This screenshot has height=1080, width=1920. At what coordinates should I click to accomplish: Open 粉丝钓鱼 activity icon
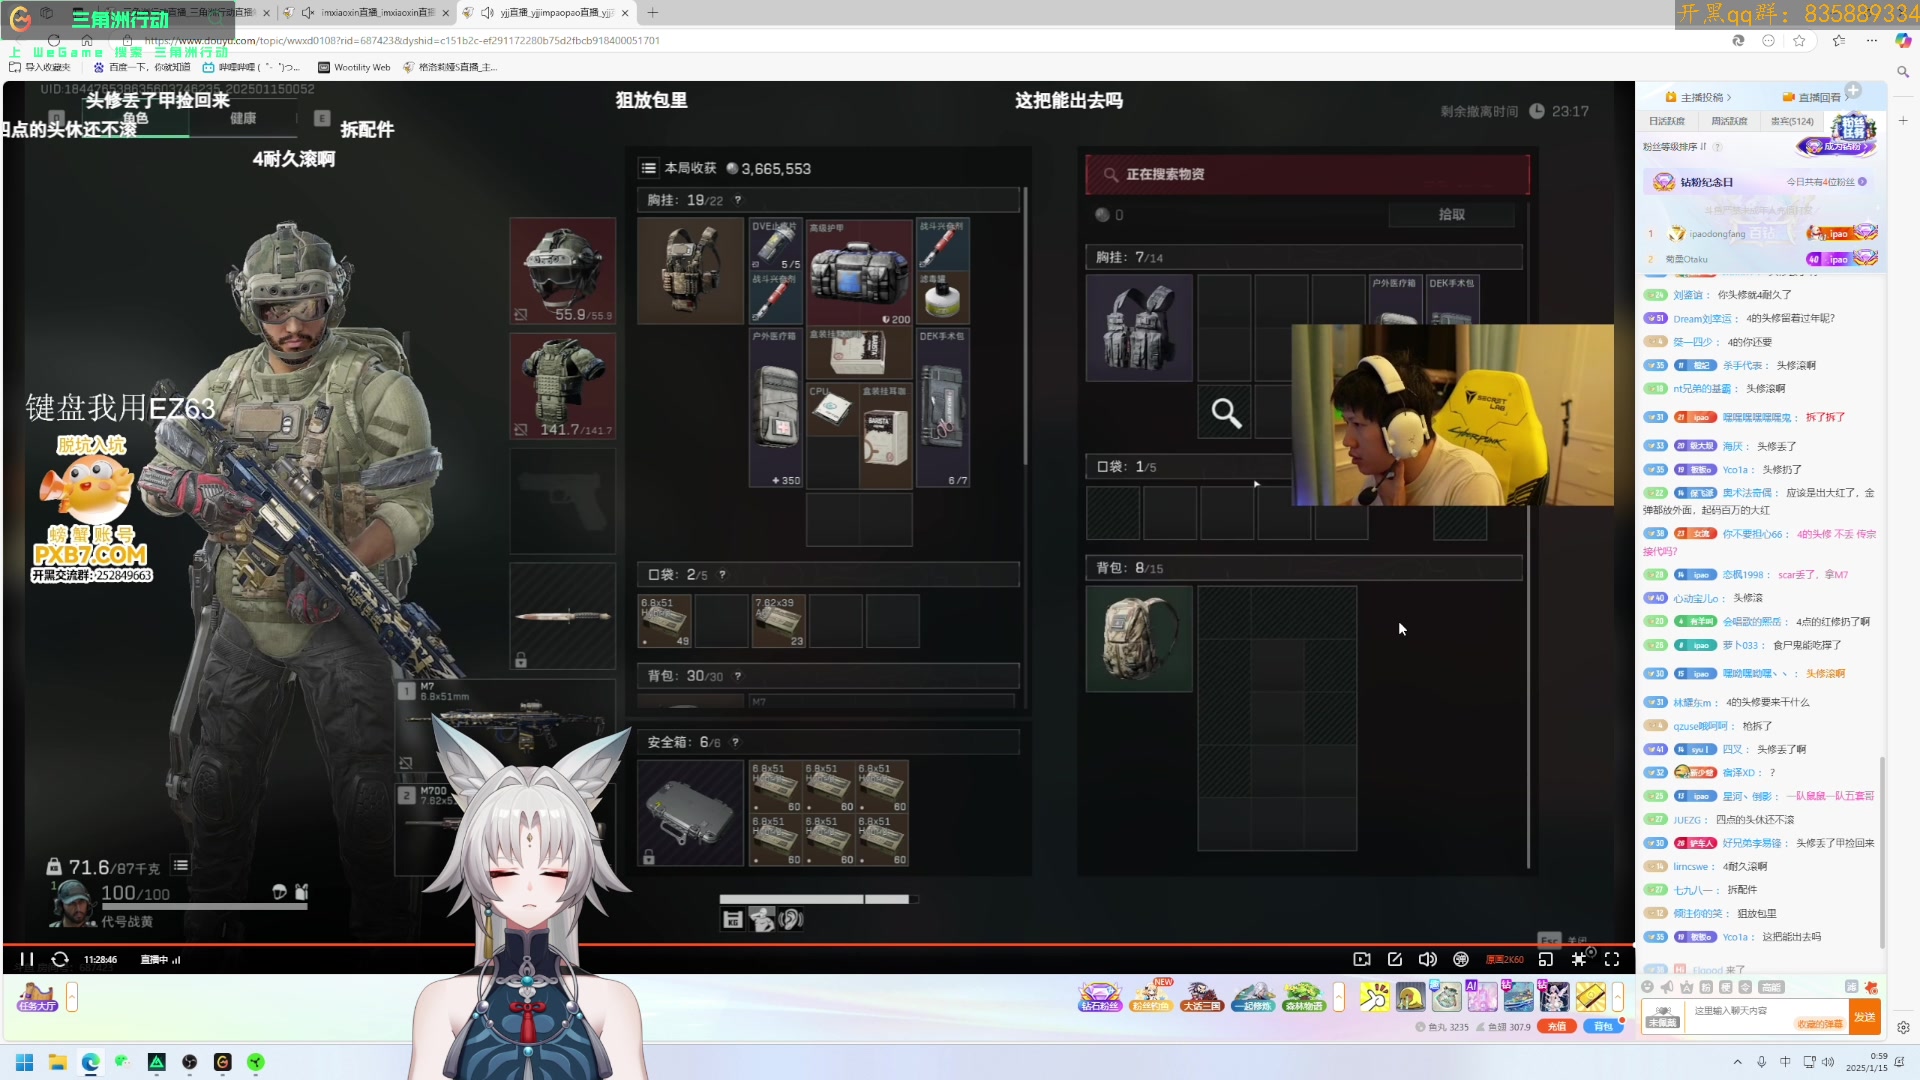[1151, 997]
